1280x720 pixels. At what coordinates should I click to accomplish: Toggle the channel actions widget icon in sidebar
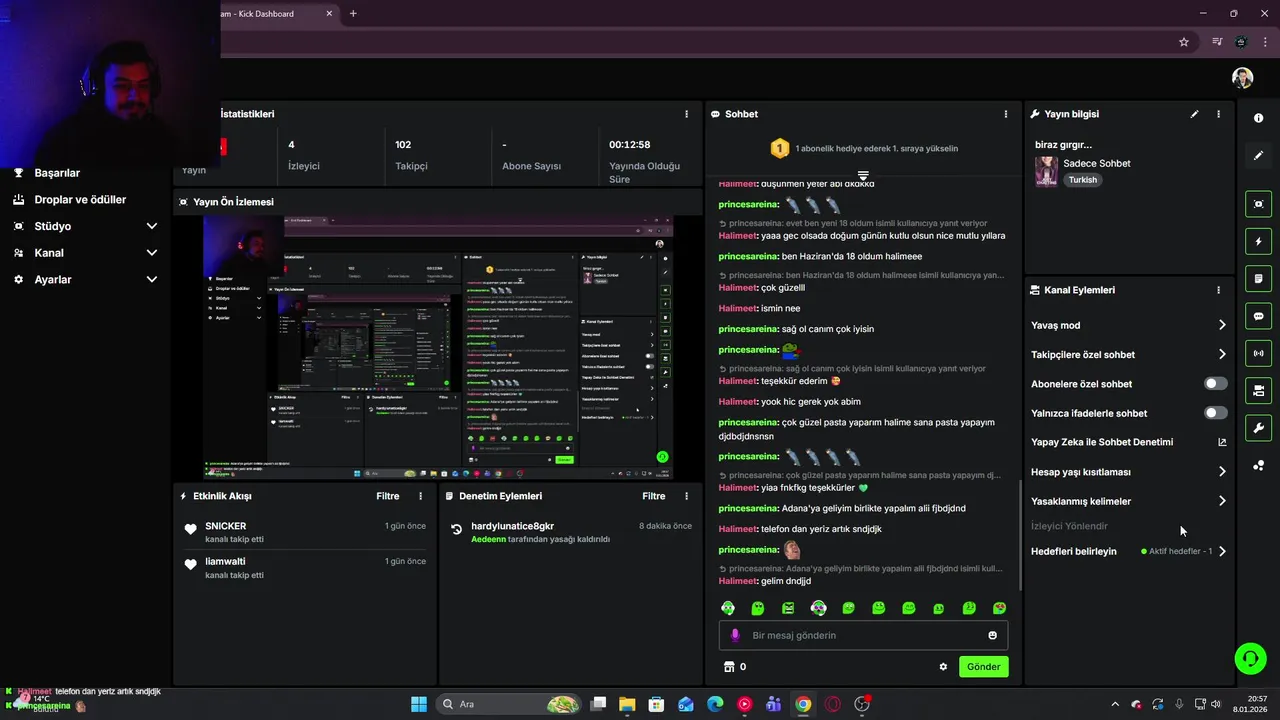coord(1258,390)
